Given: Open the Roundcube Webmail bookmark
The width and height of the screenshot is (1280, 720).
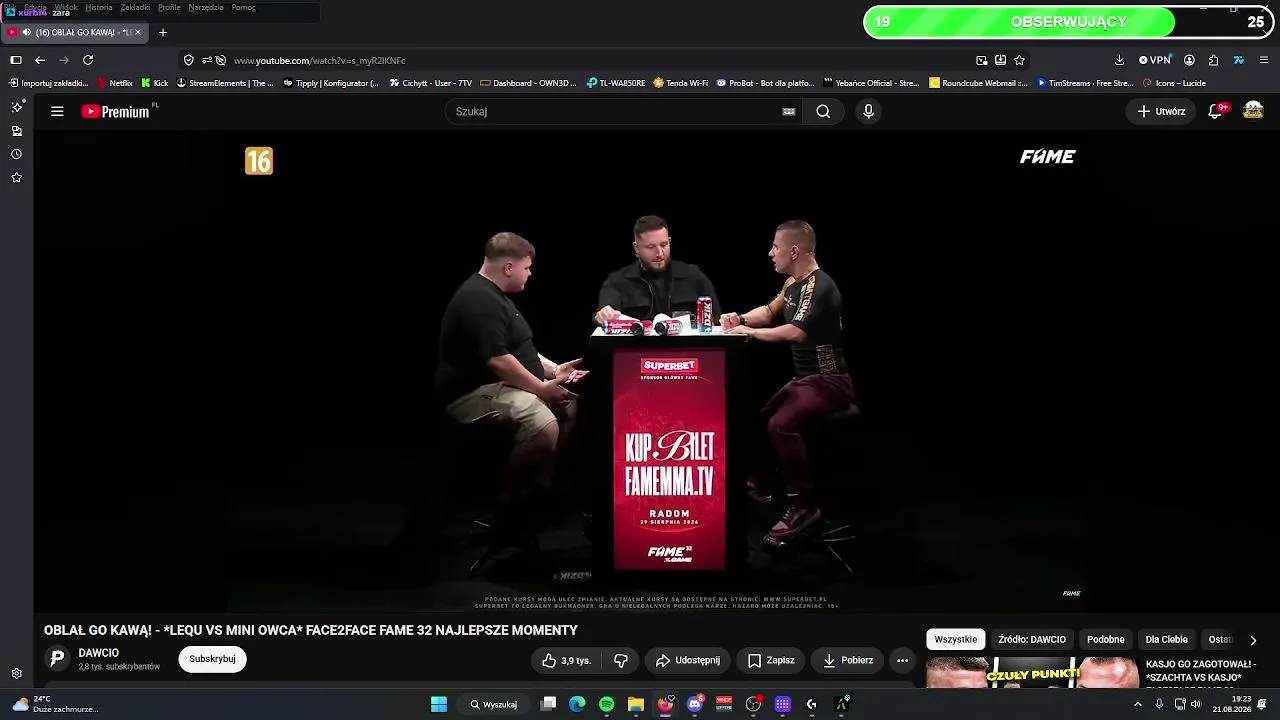Looking at the screenshot, I should coord(979,83).
